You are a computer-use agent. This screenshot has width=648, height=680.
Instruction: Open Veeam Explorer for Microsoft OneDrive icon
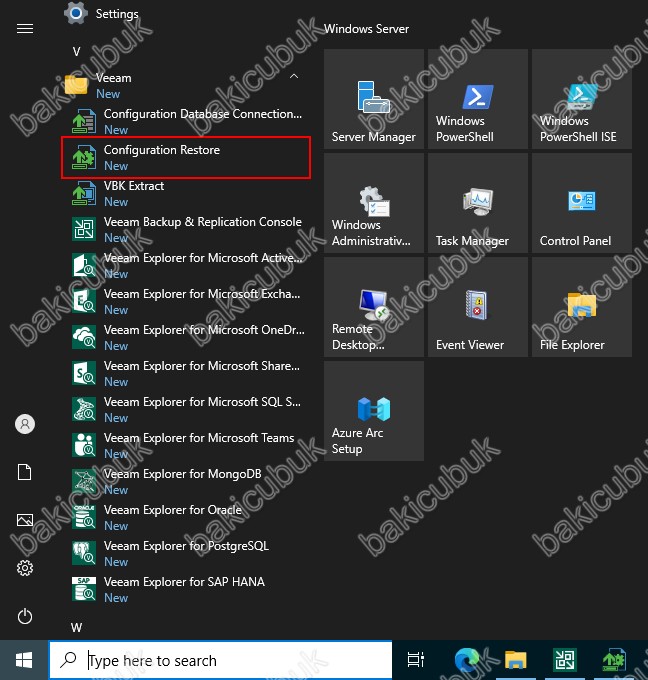tap(84, 337)
